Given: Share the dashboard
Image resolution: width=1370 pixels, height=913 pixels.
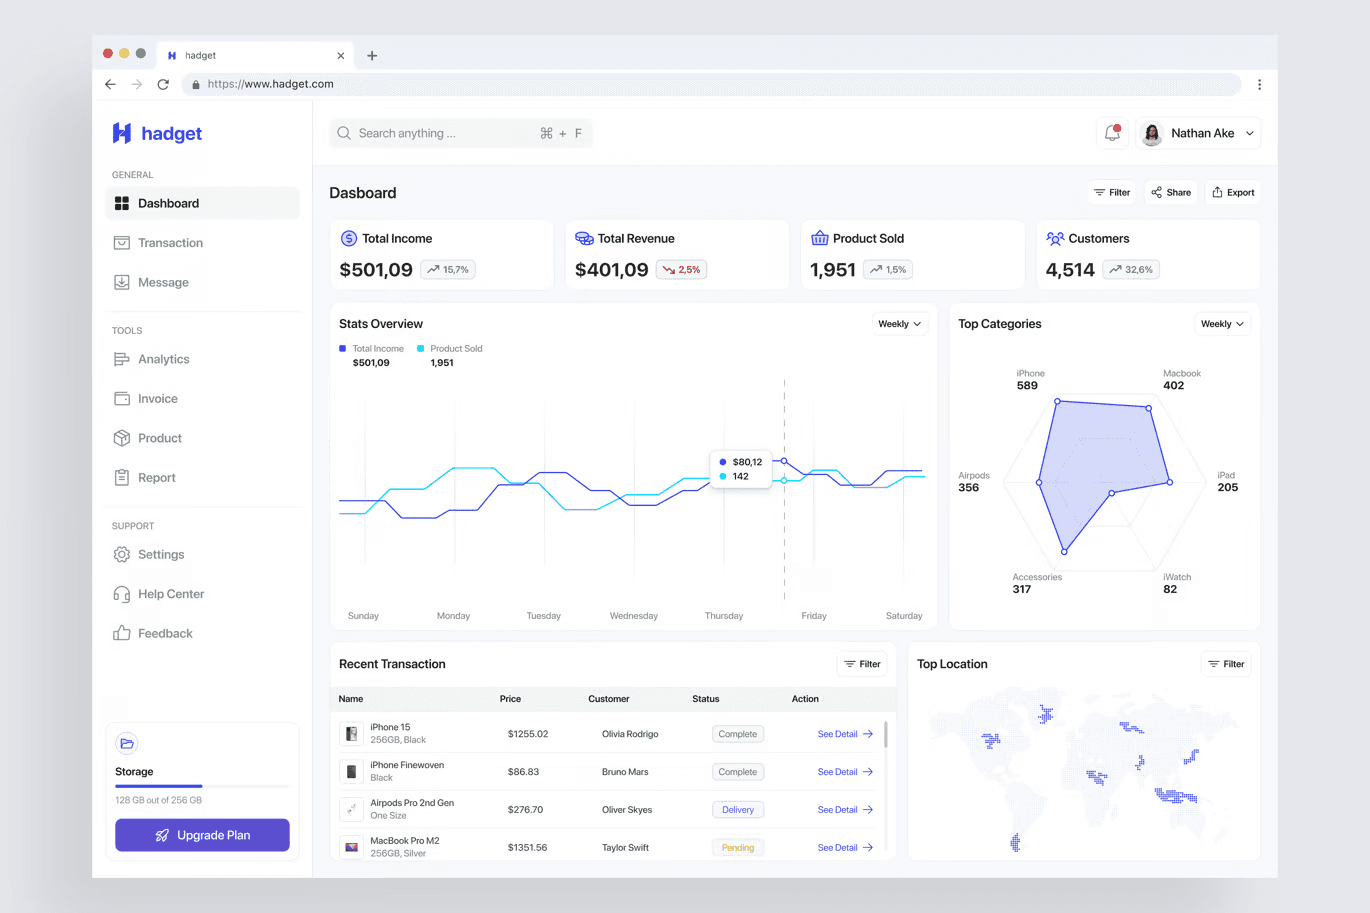Looking at the screenshot, I should click(1171, 192).
